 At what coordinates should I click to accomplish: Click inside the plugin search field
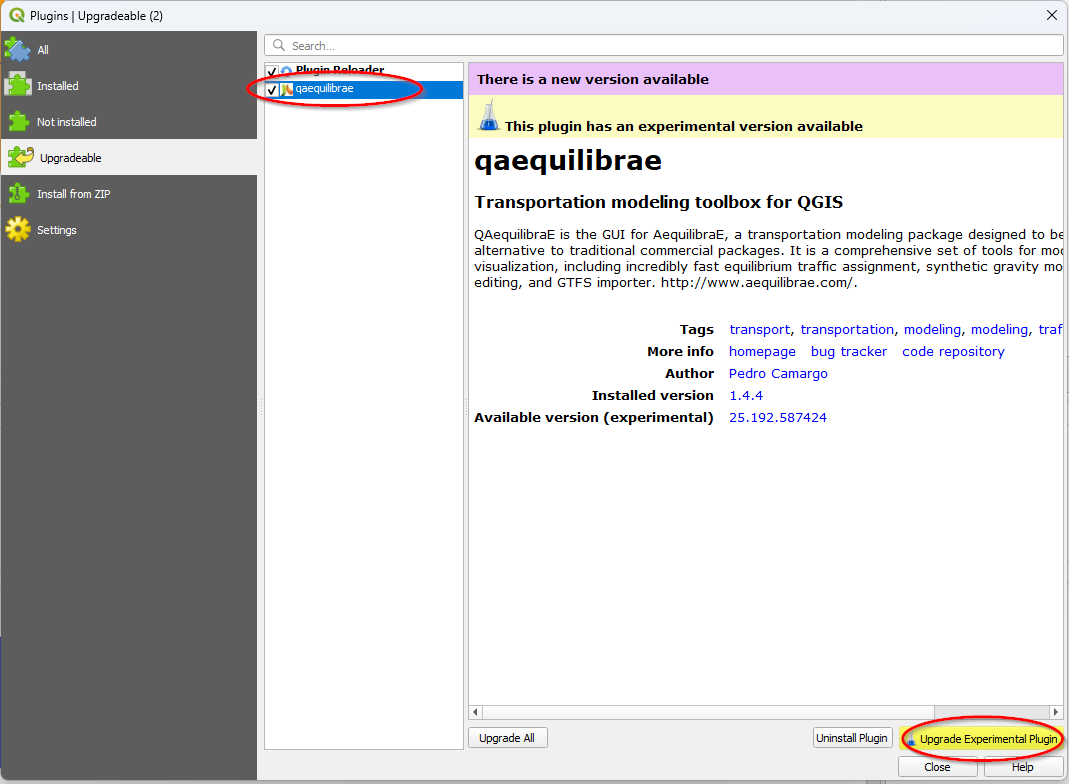tap(500, 44)
